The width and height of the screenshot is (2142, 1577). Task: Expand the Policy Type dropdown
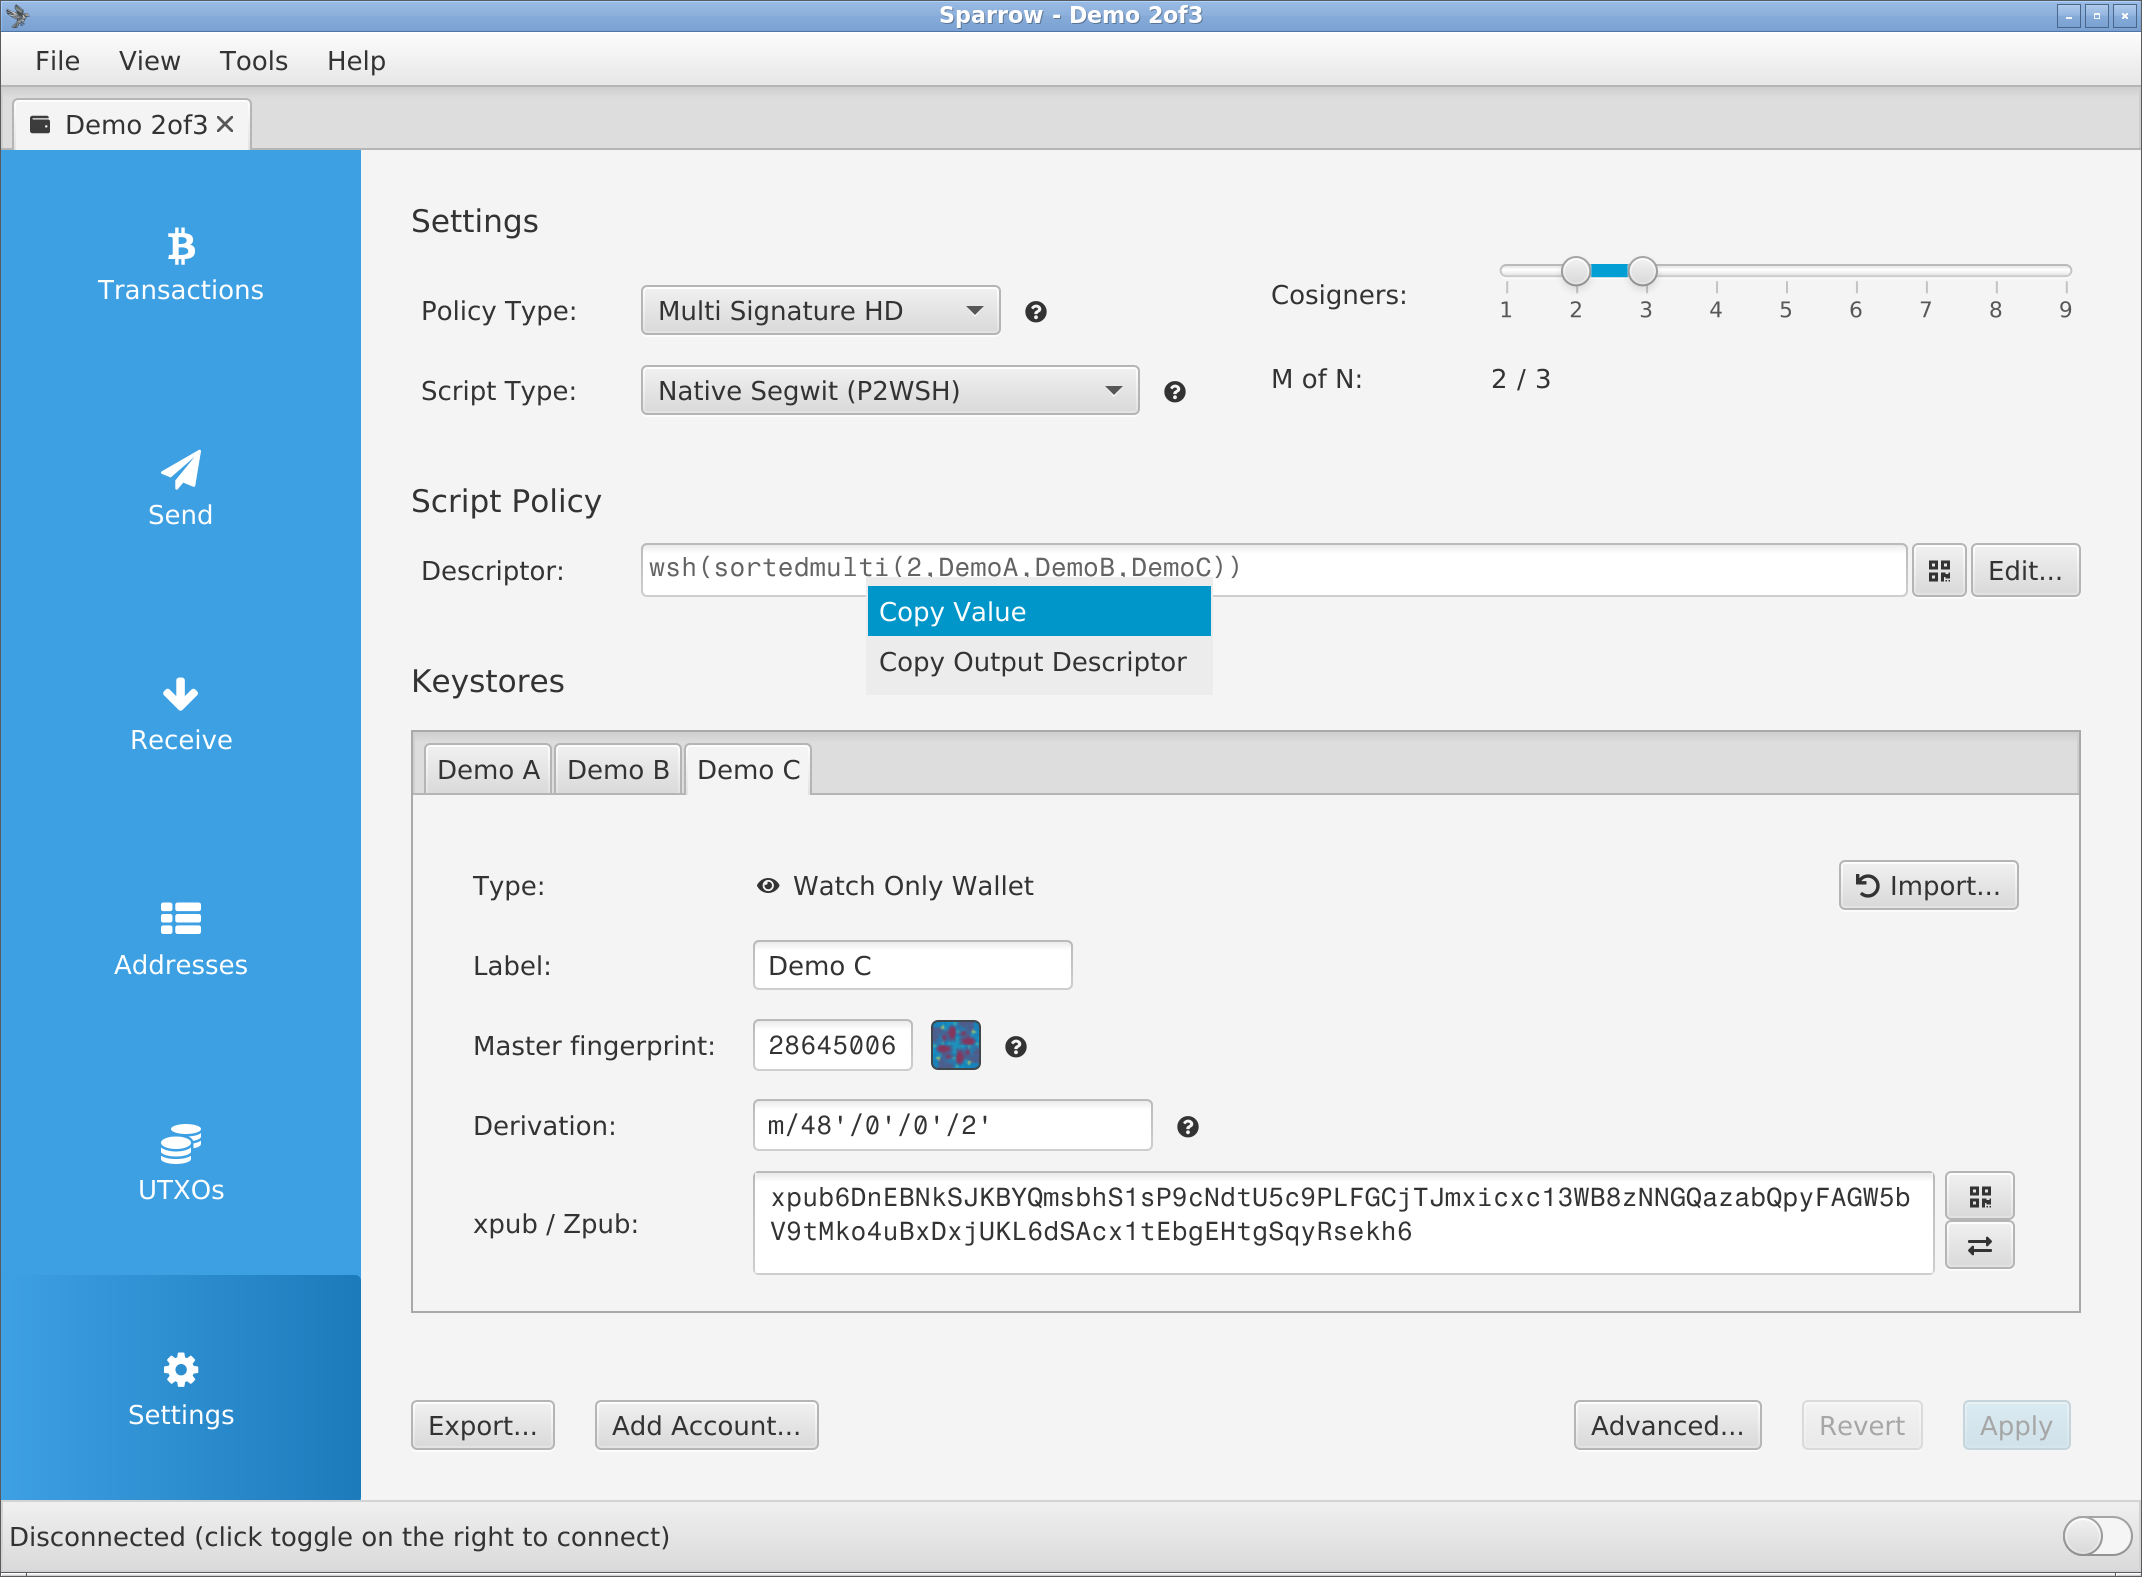tap(820, 311)
